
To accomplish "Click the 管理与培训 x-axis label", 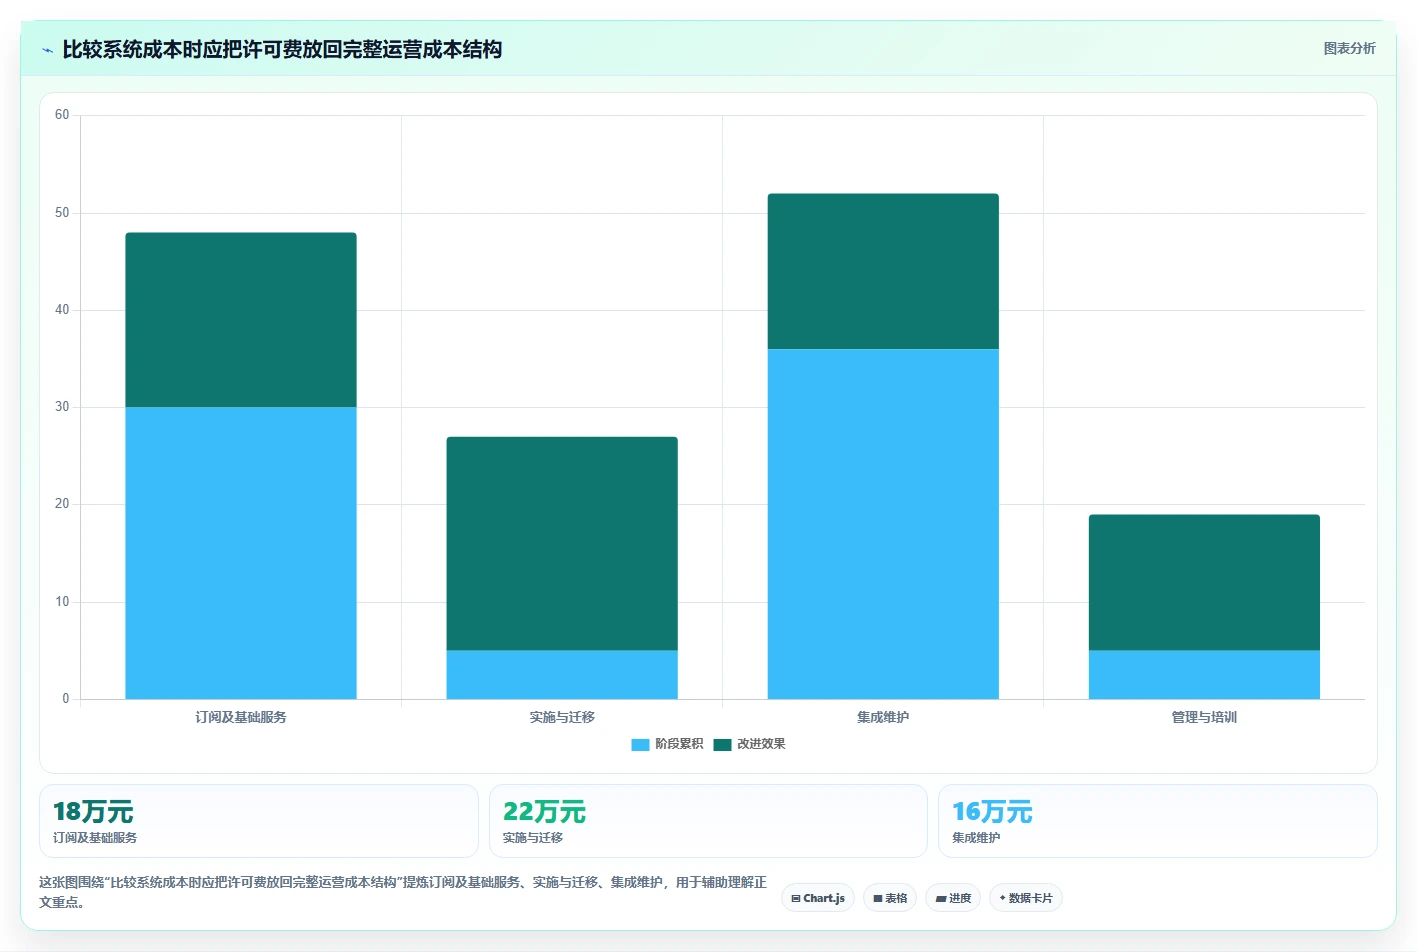I will (1204, 717).
